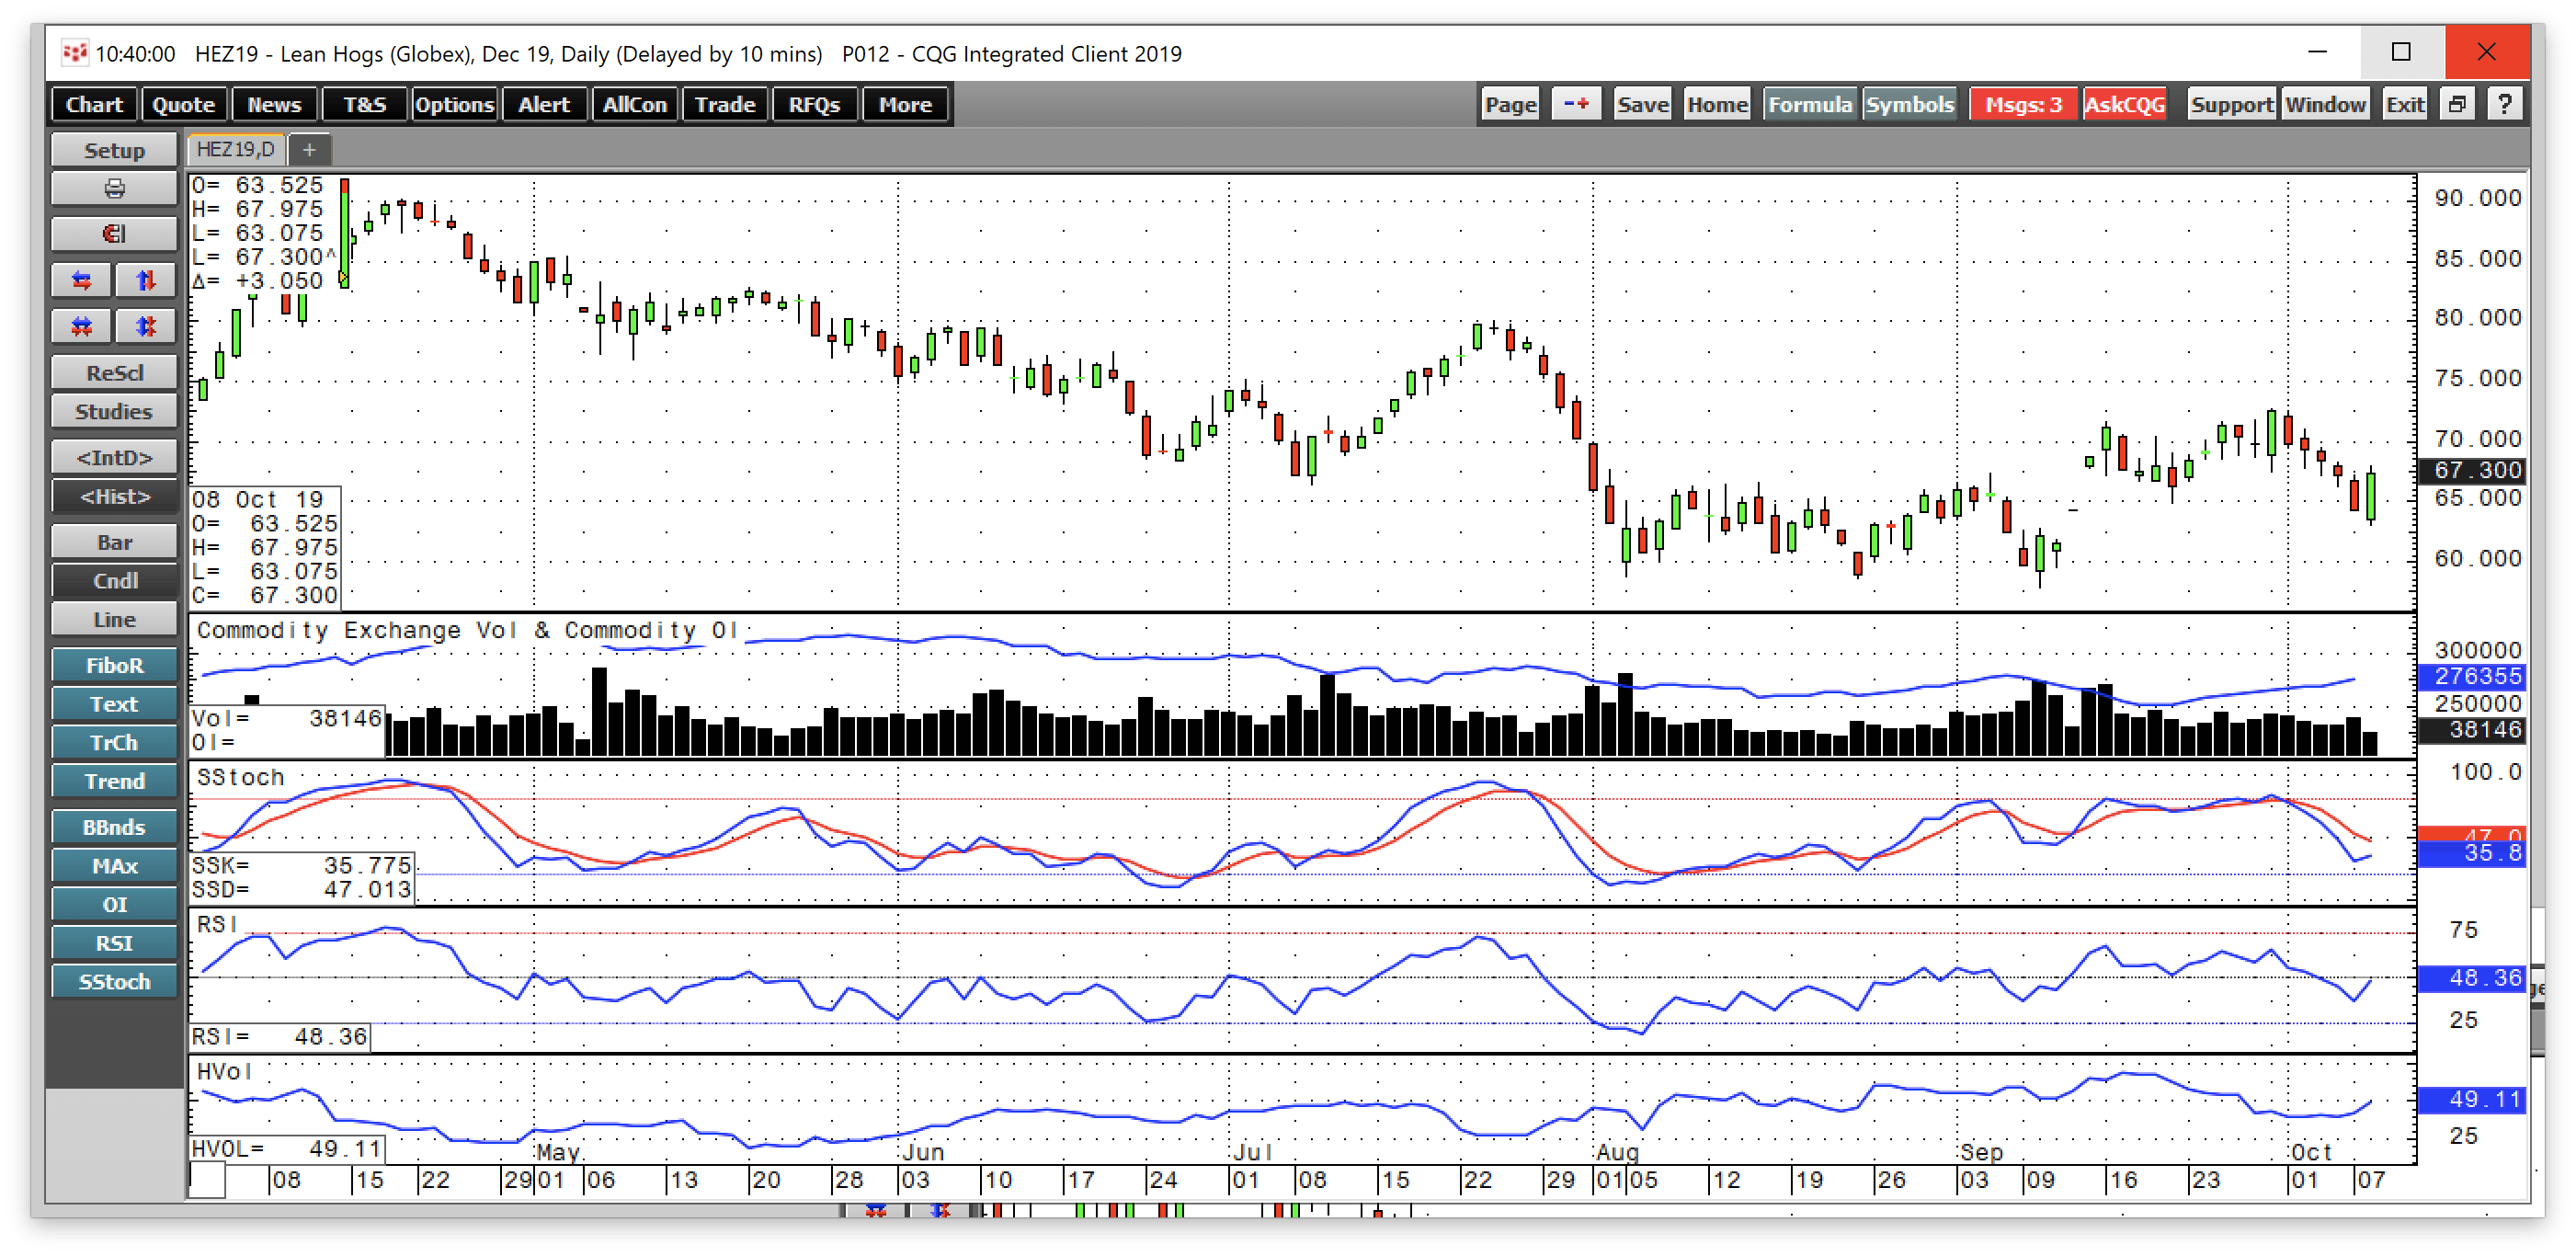Viewport: 2576px width, 1256px height.
Task: Toggle the SStoch study button
Action: 114,982
